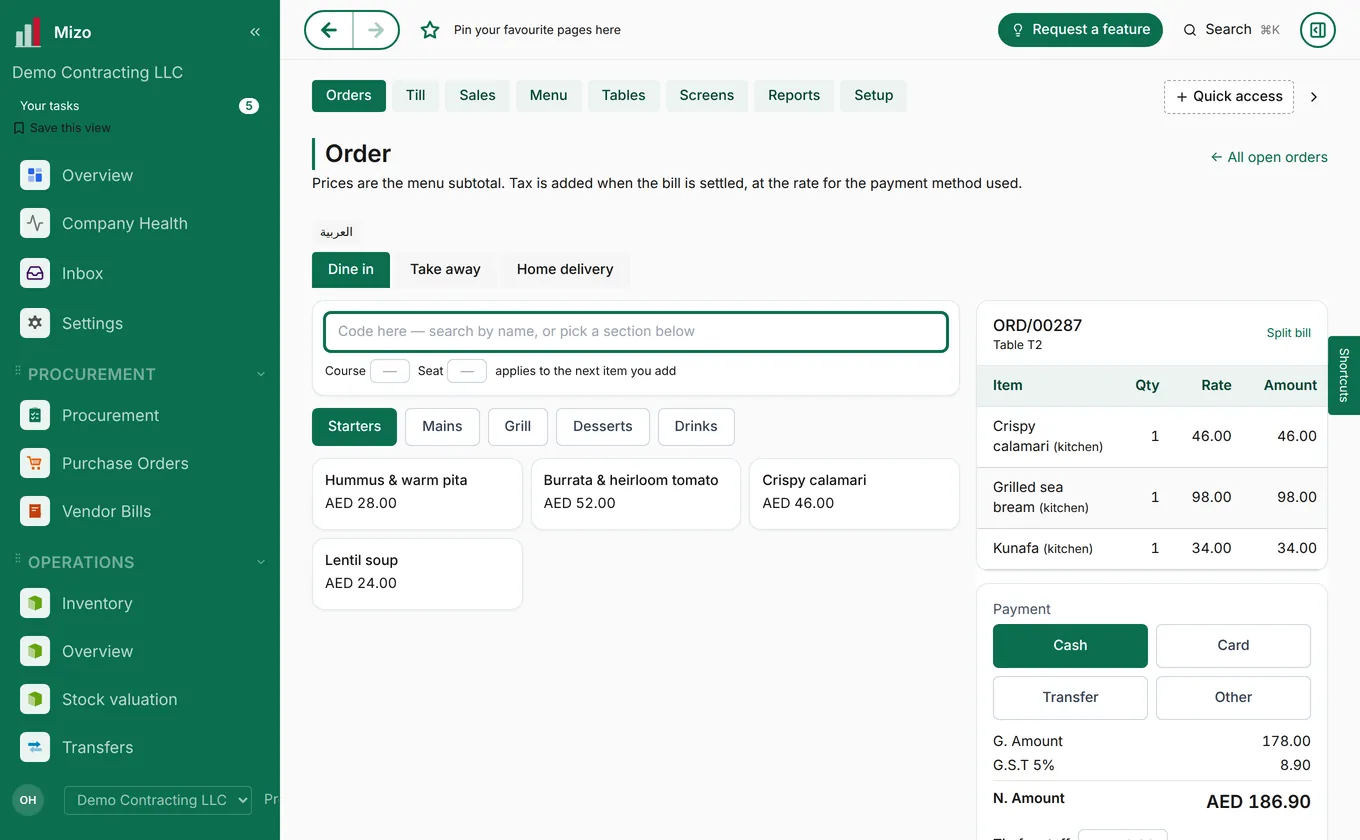Choose the Seat selector

pyautogui.click(x=467, y=371)
